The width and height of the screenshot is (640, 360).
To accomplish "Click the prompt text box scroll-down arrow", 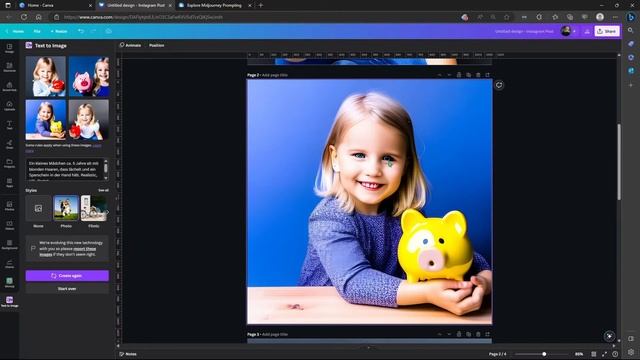I will click(106, 178).
